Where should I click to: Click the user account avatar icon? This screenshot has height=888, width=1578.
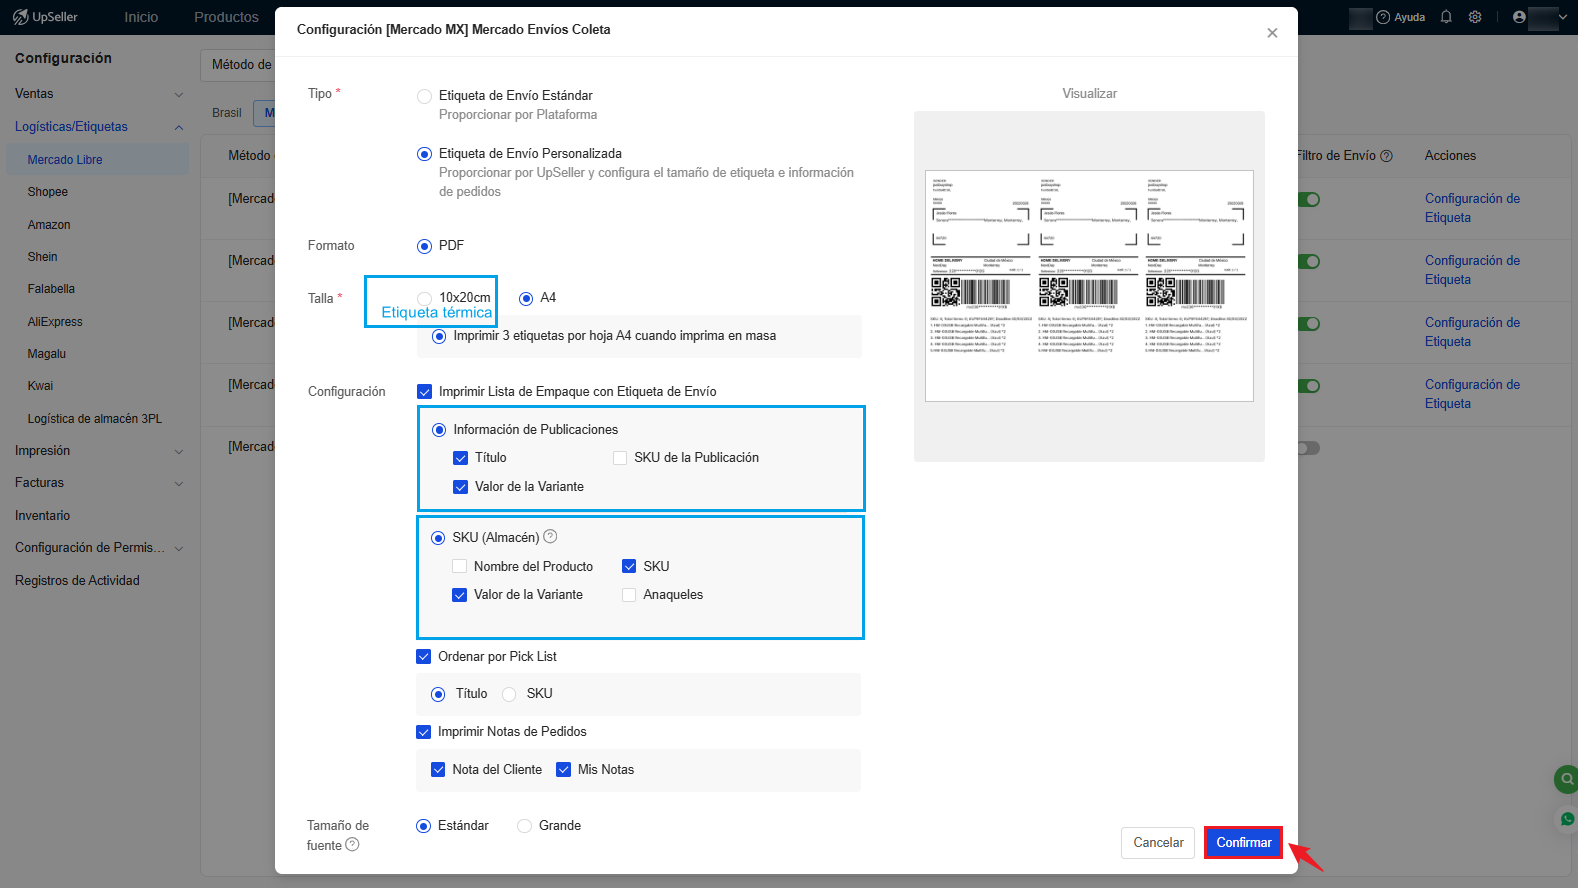point(1519,17)
